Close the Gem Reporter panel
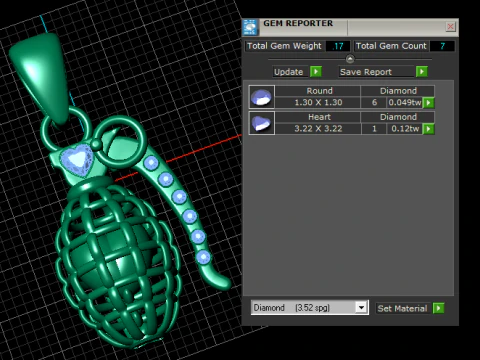The width and height of the screenshot is (480, 360). click(x=450, y=26)
